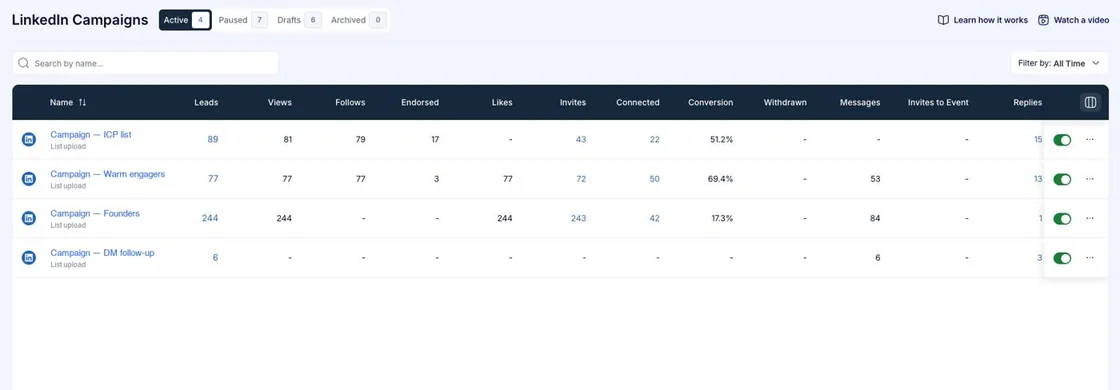The image size is (1120, 390).
Task: View the 89 leads of ICP list
Action: point(213,139)
